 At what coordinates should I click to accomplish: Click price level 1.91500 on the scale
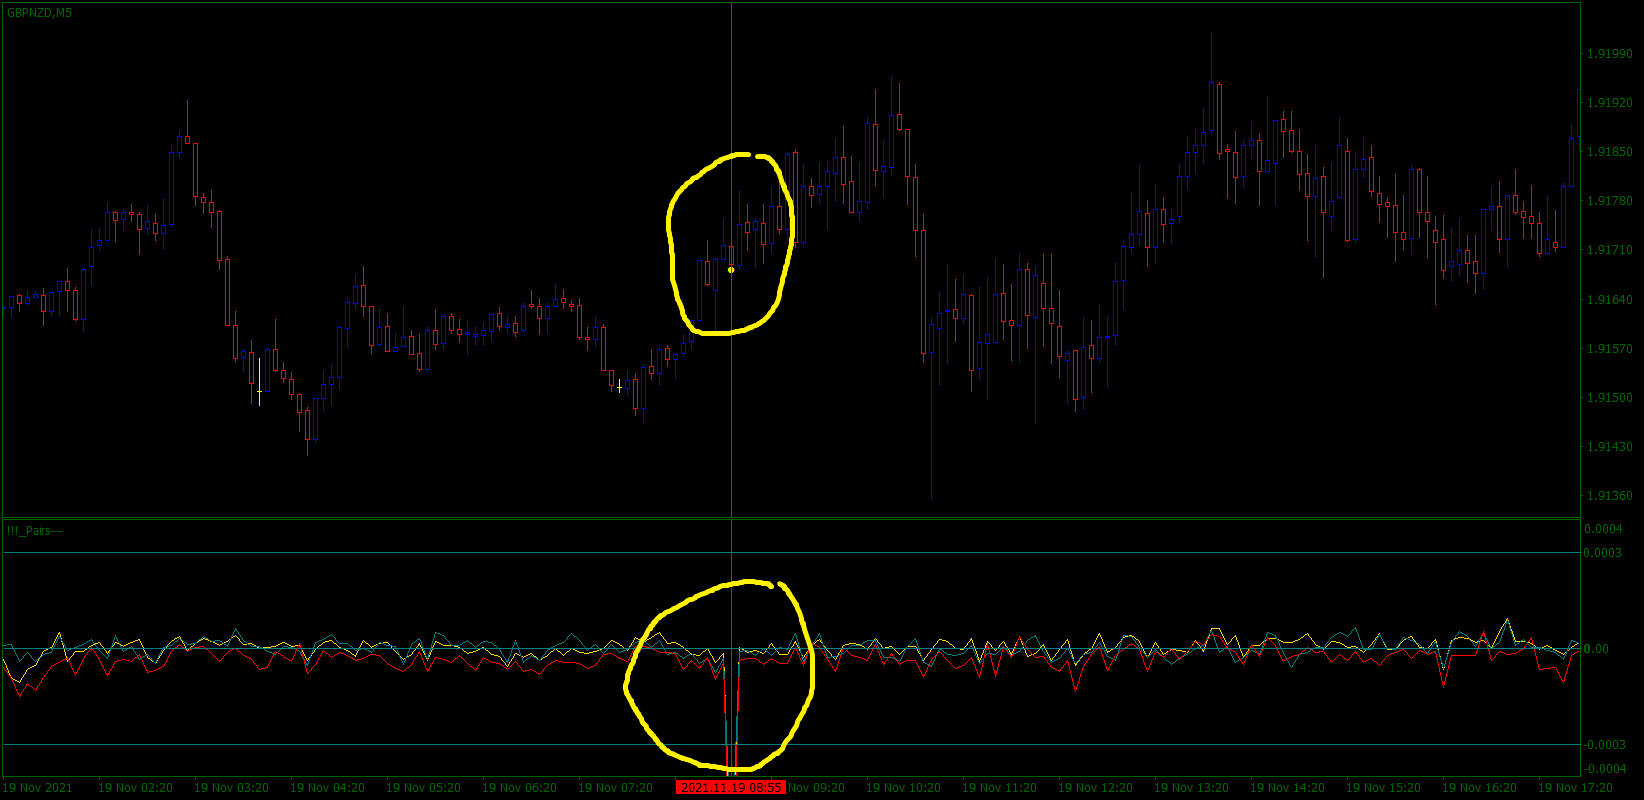[x=1610, y=398]
